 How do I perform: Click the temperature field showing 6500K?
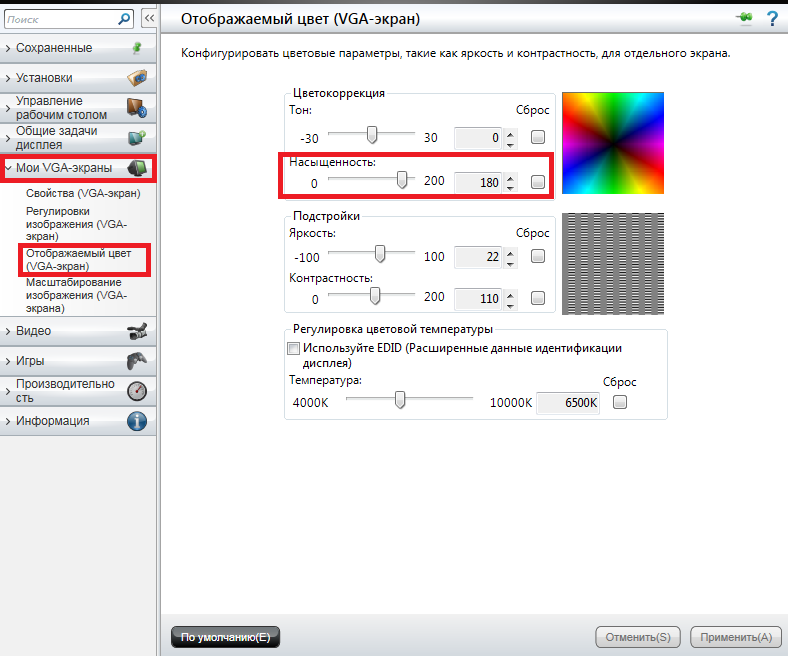[568, 403]
